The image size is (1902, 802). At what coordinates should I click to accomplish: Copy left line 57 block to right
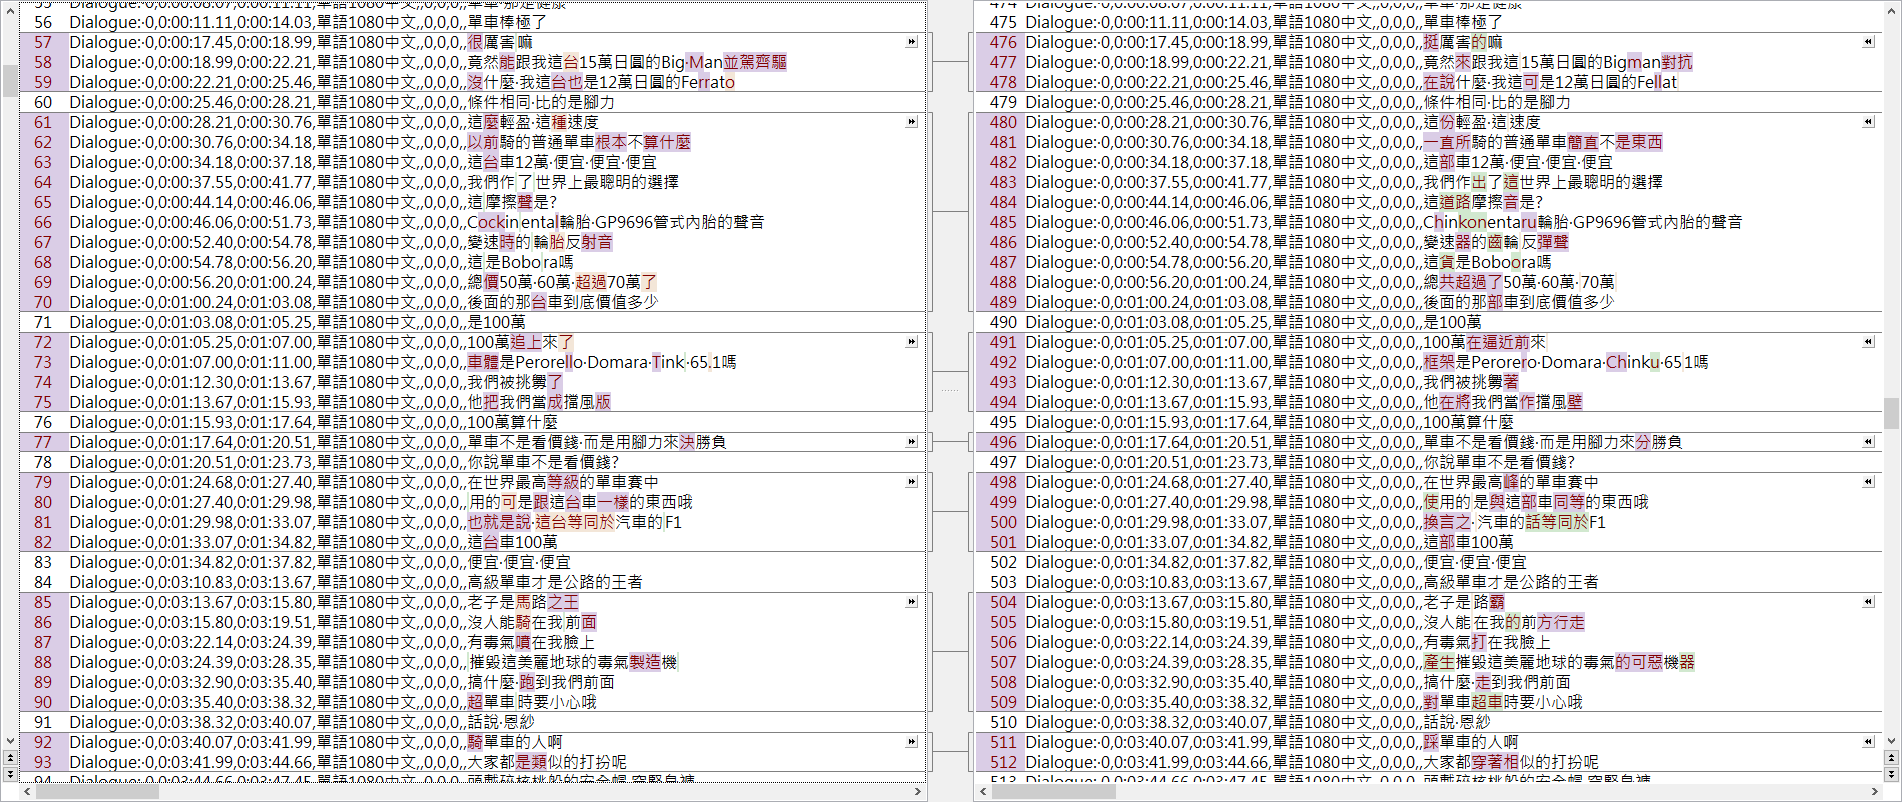tap(911, 42)
